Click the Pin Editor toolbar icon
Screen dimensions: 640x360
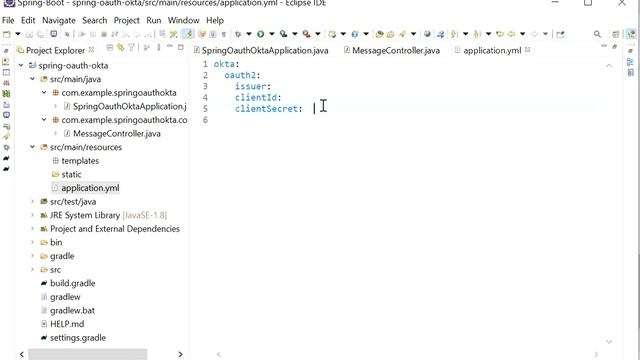click(x=560, y=34)
